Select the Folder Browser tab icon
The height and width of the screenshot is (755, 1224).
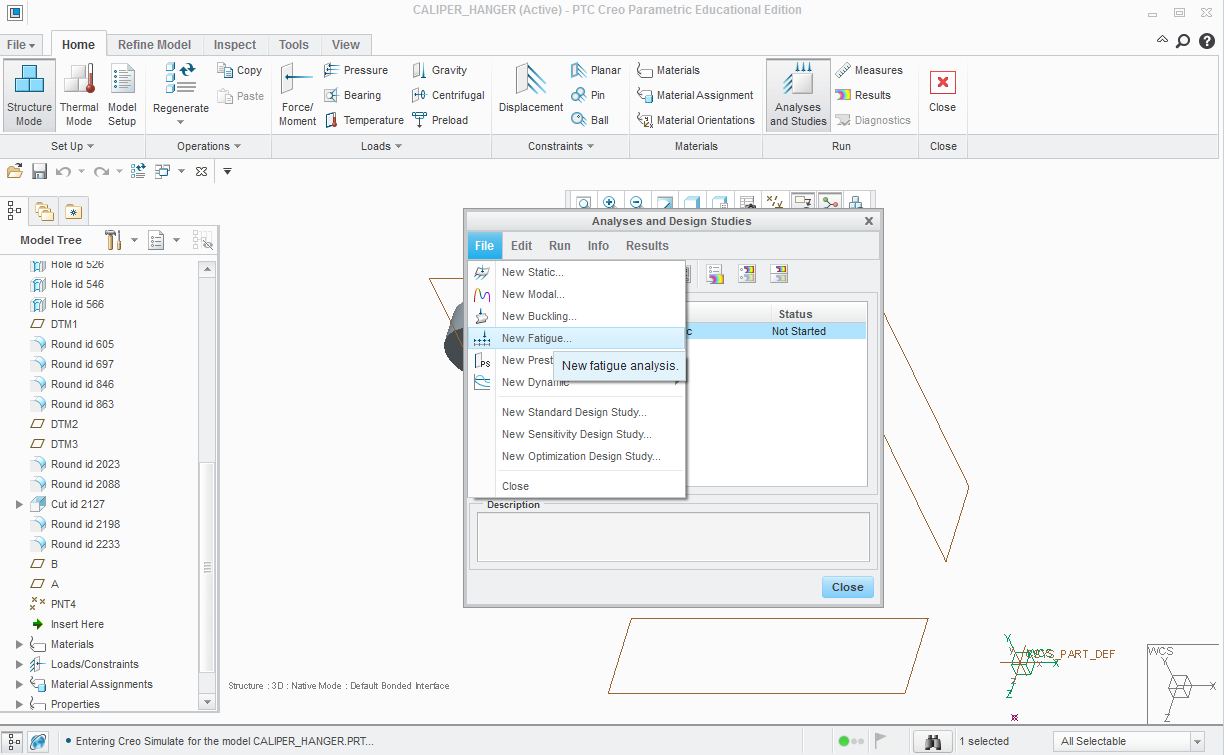tap(44, 211)
